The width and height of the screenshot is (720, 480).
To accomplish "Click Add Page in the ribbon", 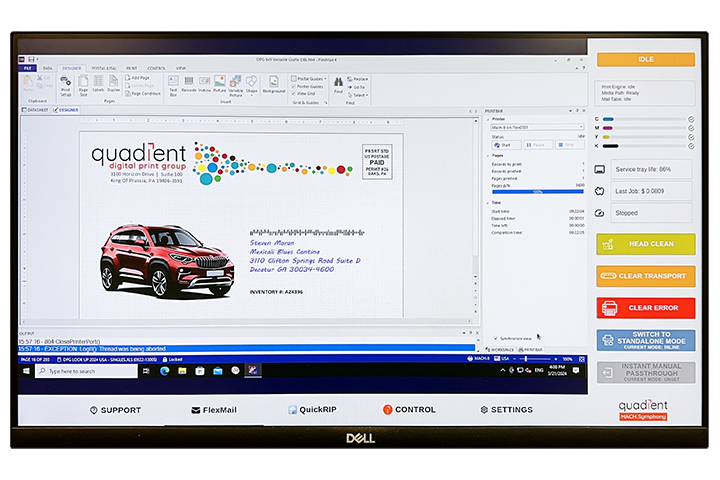I will coord(137,78).
